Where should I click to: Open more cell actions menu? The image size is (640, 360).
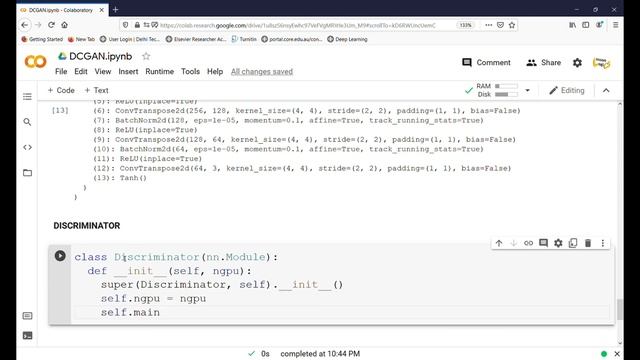[x=602, y=243]
